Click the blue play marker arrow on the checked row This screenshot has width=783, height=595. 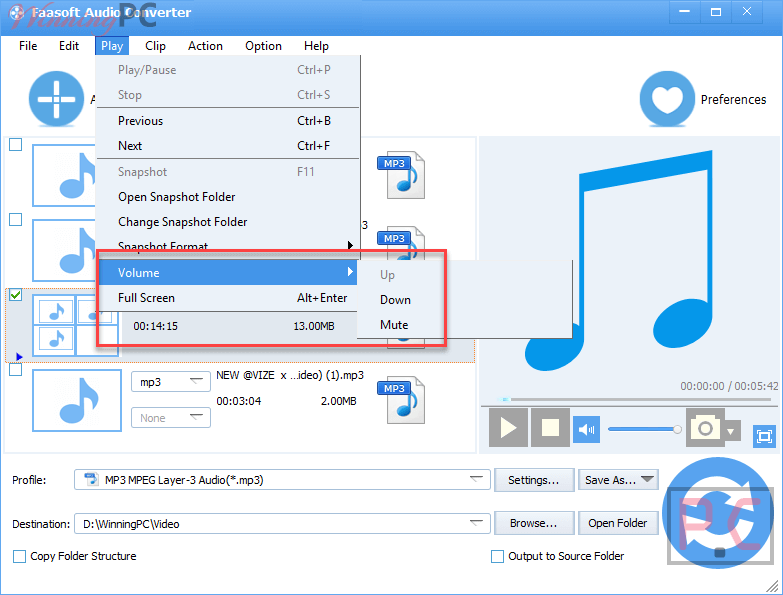[19, 356]
